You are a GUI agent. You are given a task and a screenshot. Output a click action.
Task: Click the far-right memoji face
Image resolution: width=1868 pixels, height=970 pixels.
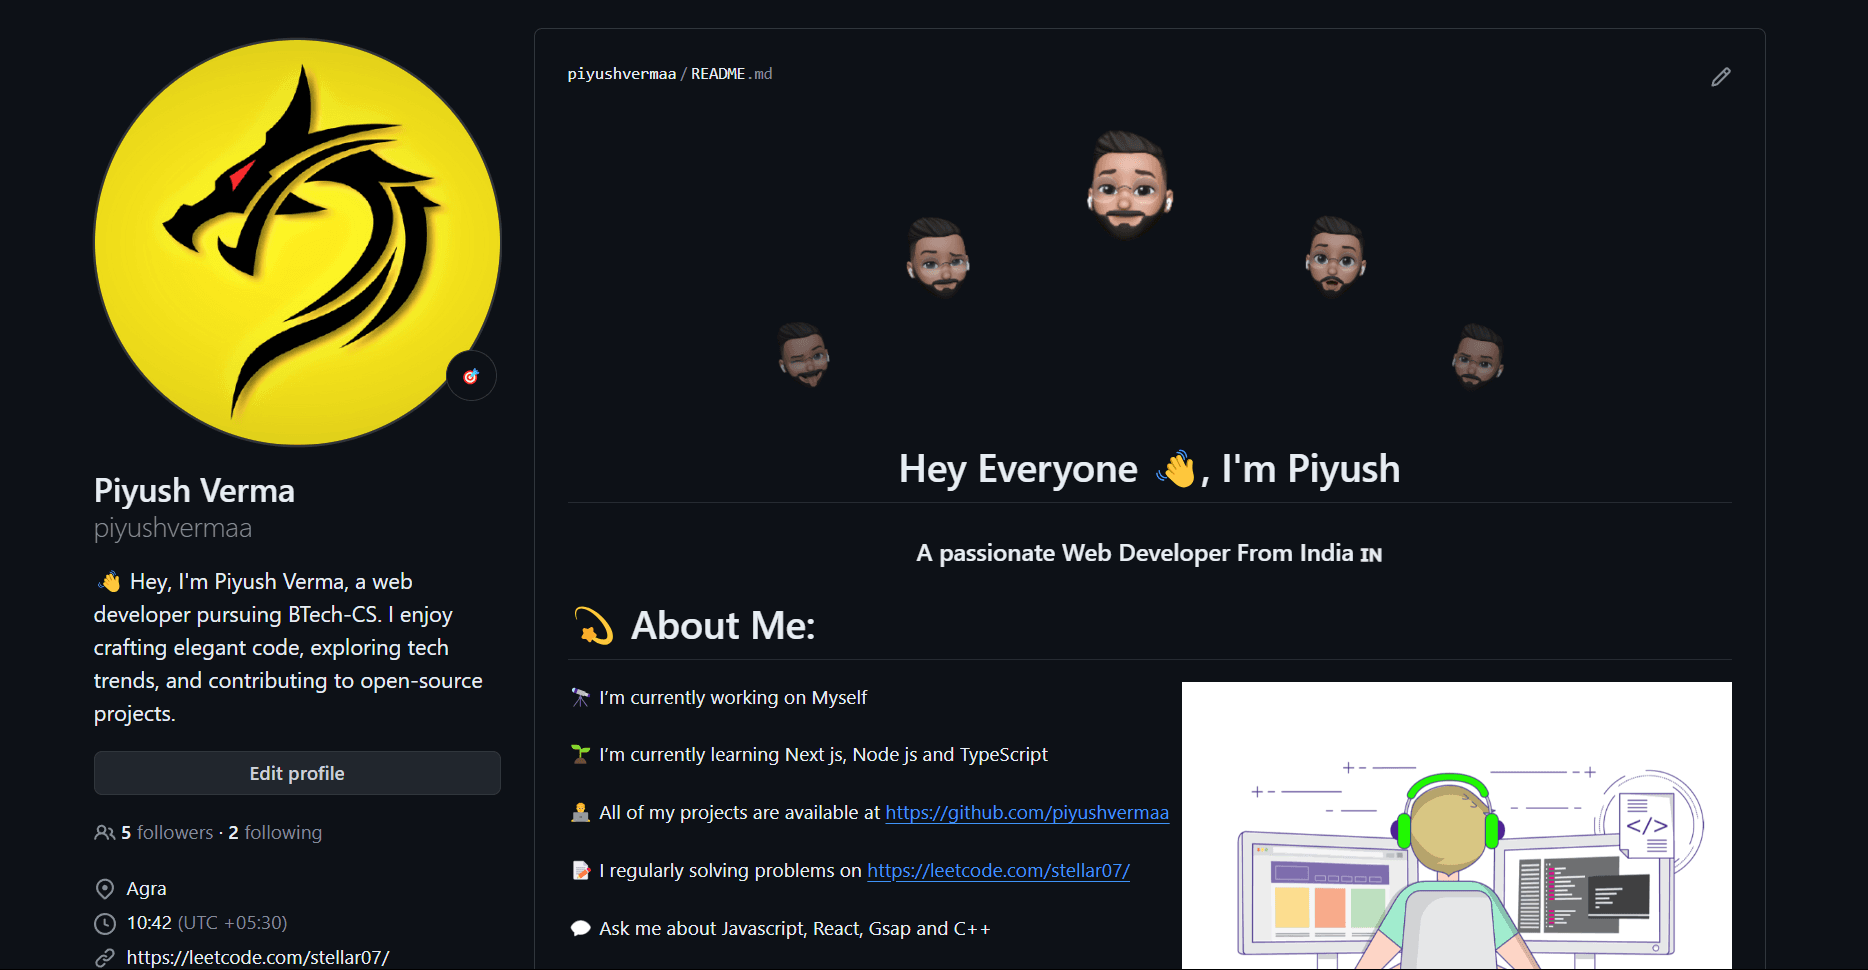pos(1477,355)
